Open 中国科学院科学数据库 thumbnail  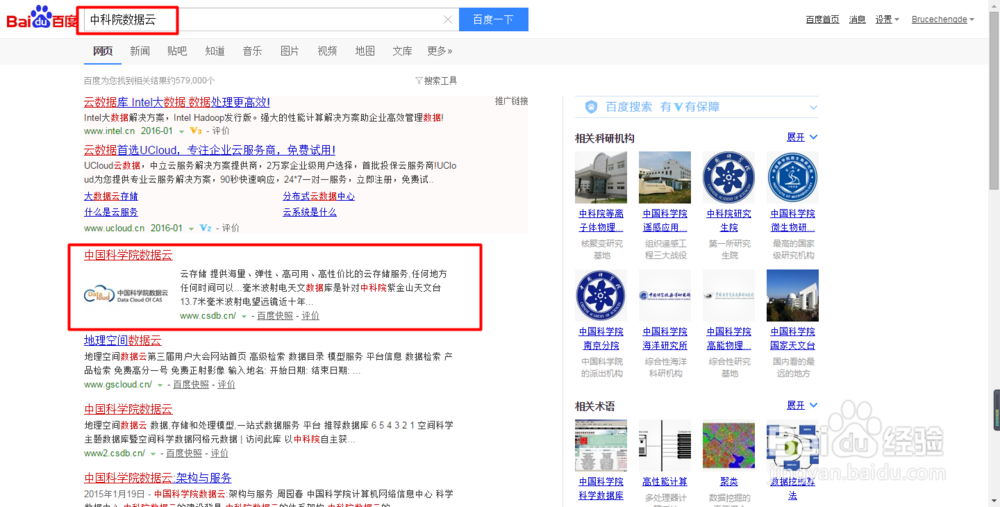601,445
